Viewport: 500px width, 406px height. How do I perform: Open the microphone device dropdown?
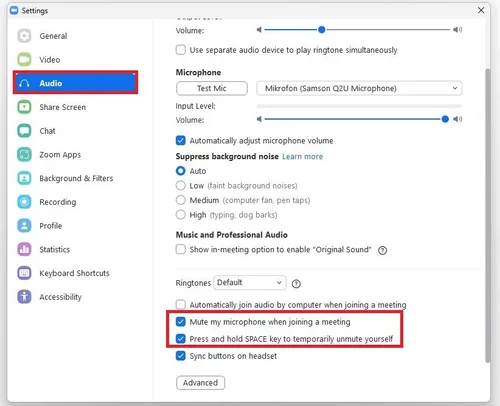pyautogui.click(x=359, y=88)
